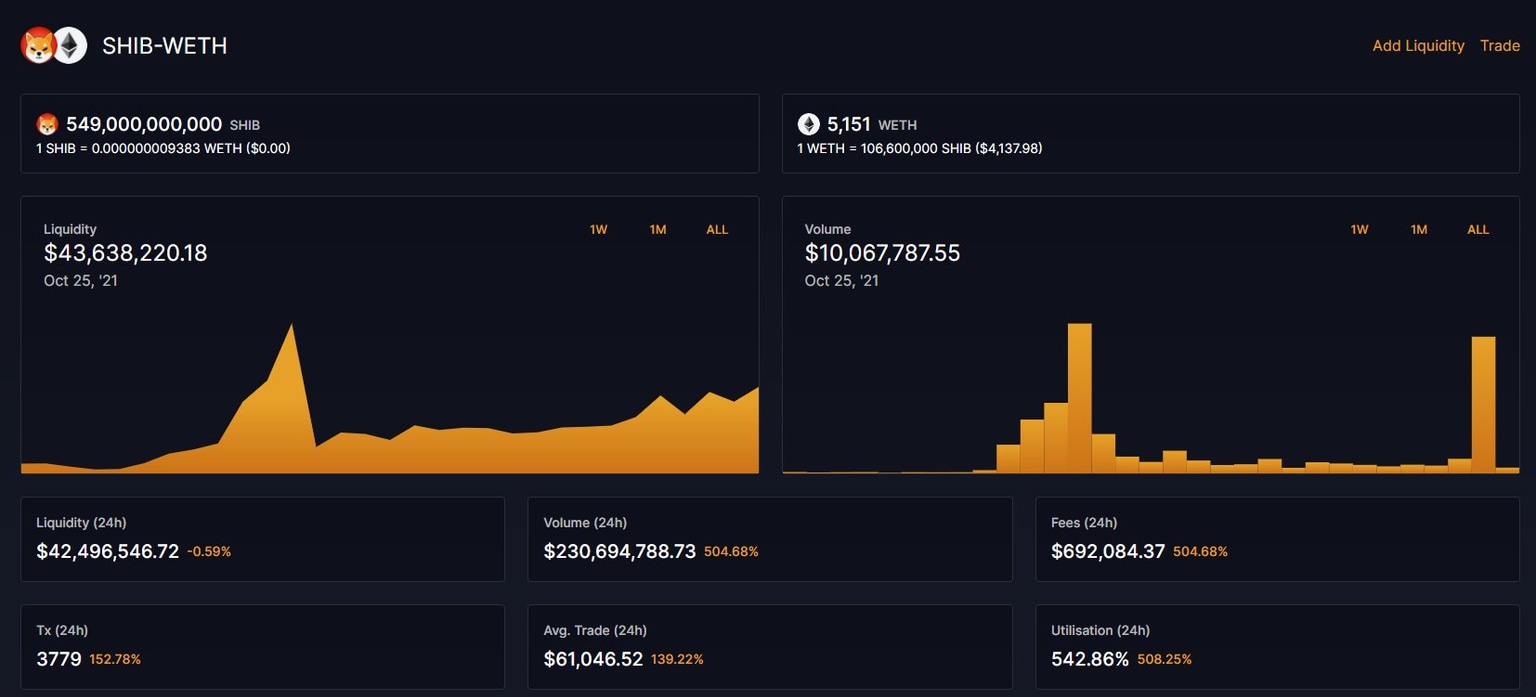Click the Fees (24h) percentage value

[x=1199, y=551]
